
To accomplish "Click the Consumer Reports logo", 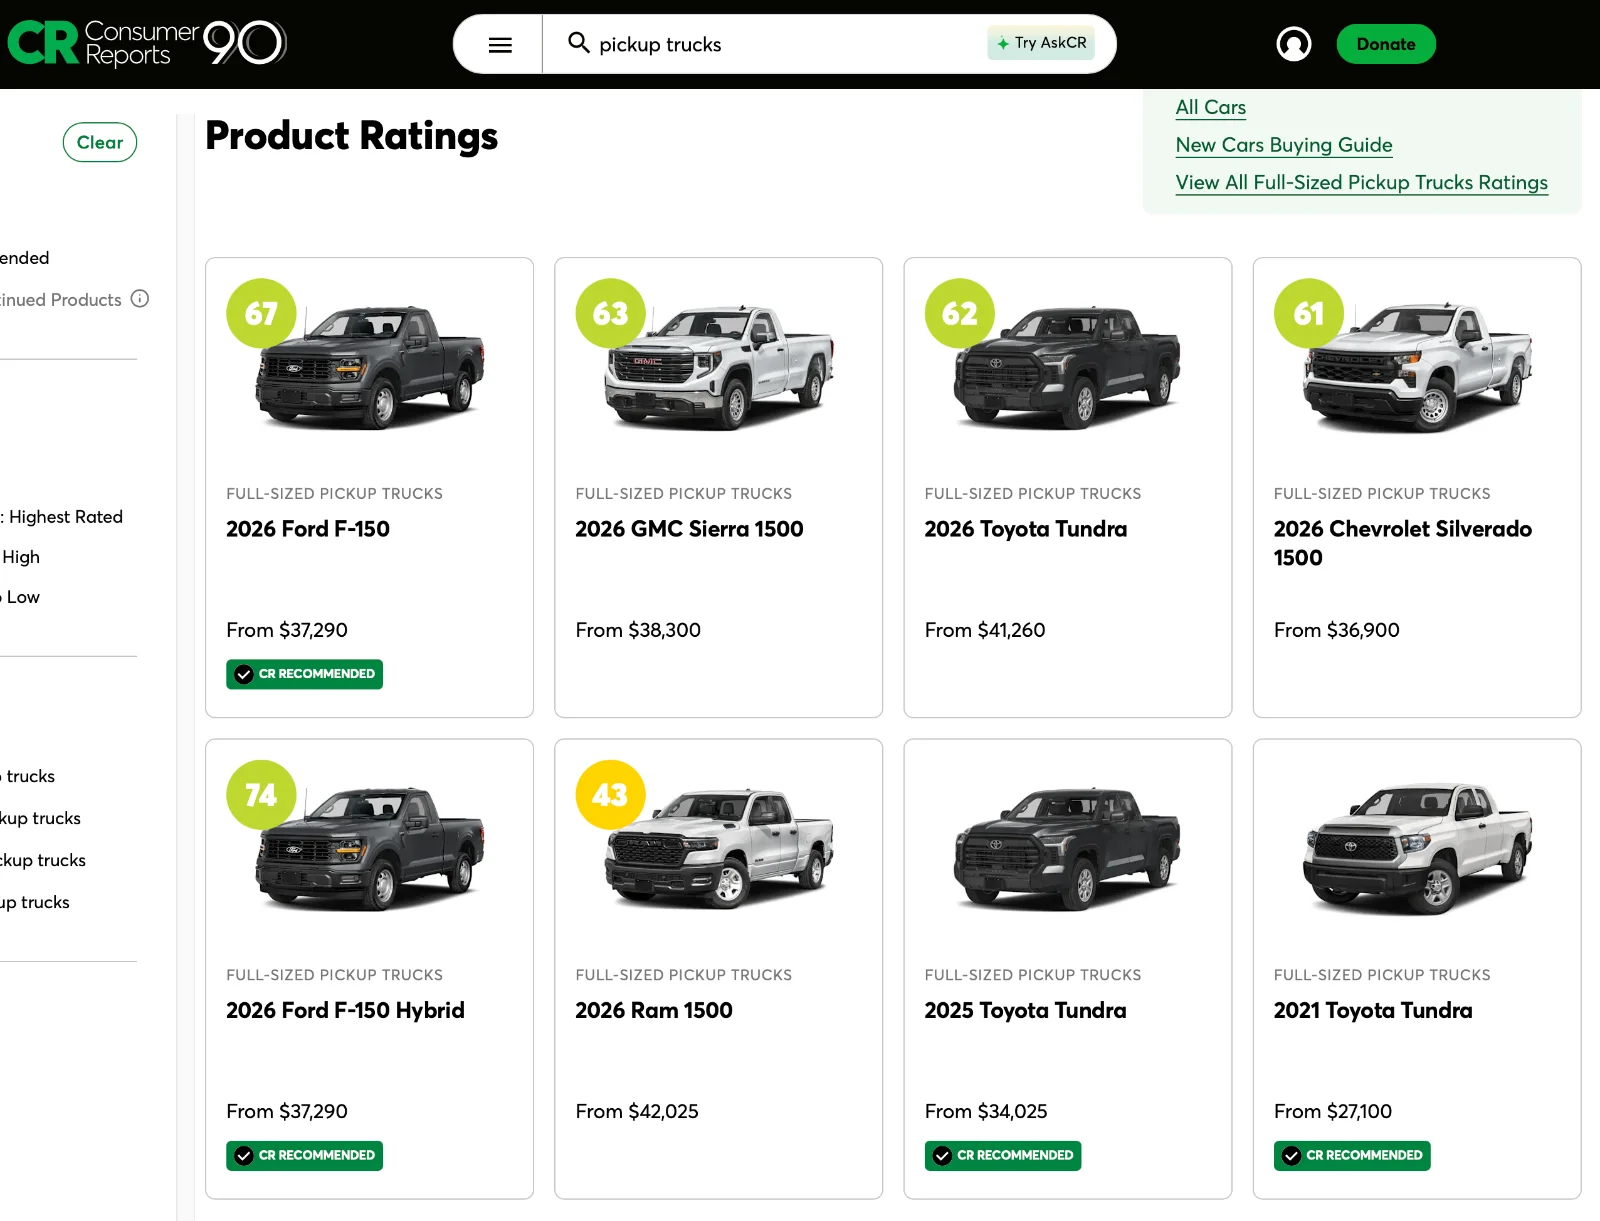I will point(147,43).
